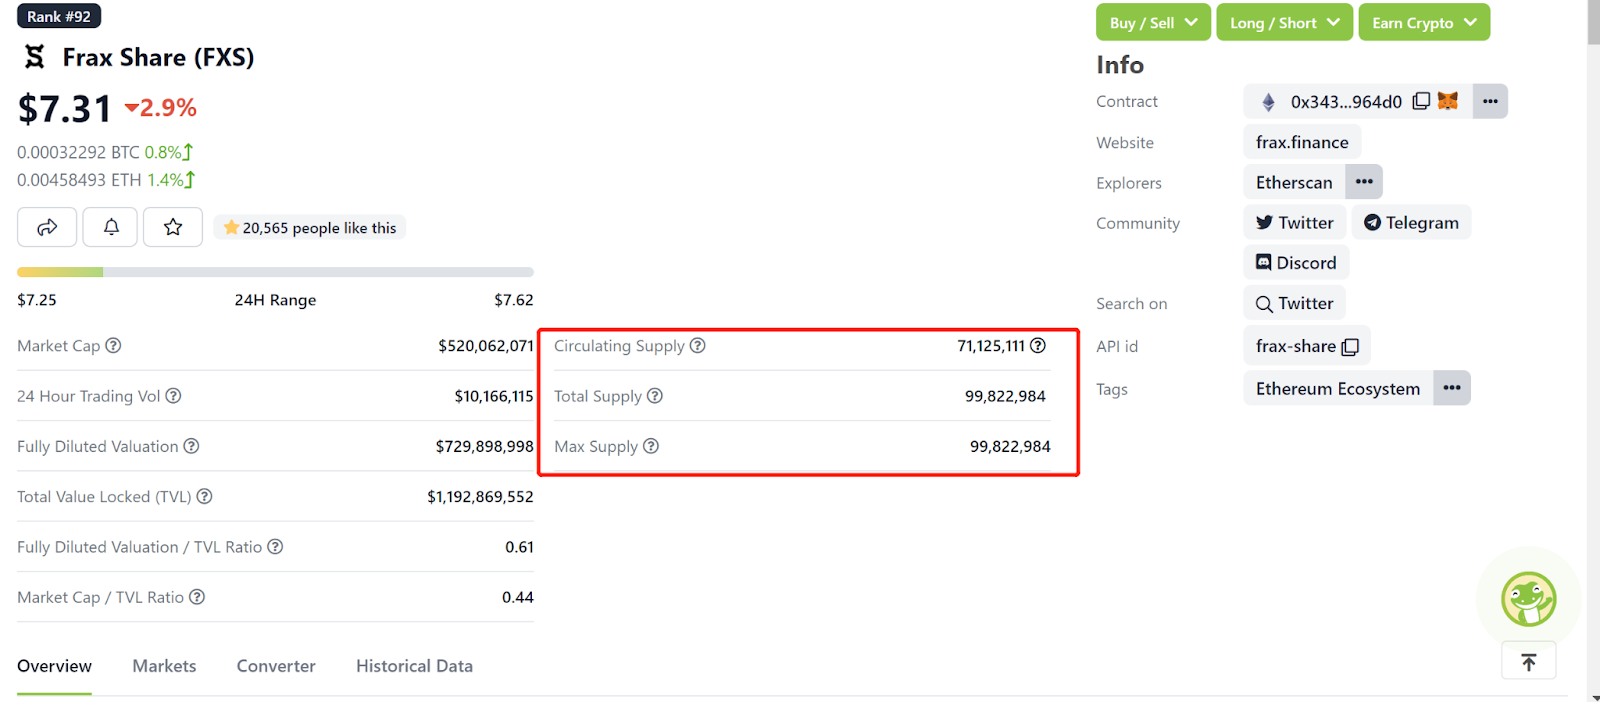
Task: Click the scroll-to-top arrow button
Action: (1528, 661)
